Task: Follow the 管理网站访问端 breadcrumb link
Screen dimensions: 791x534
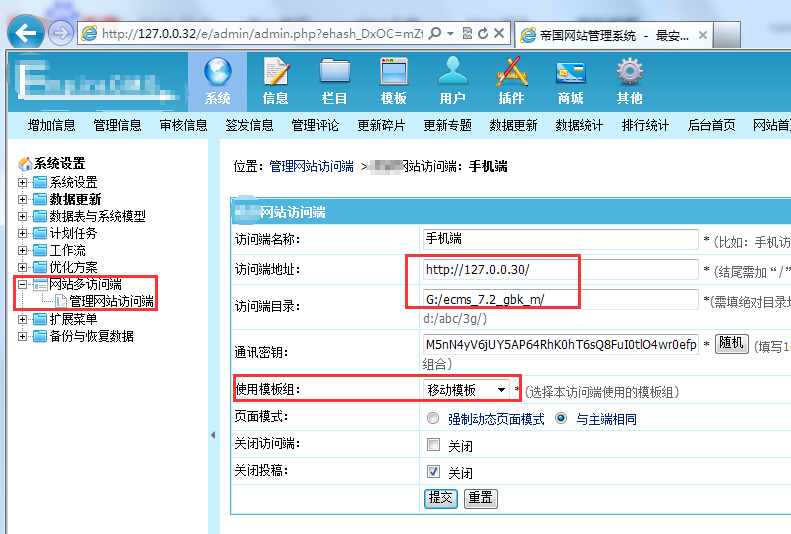Action: tap(311, 166)
